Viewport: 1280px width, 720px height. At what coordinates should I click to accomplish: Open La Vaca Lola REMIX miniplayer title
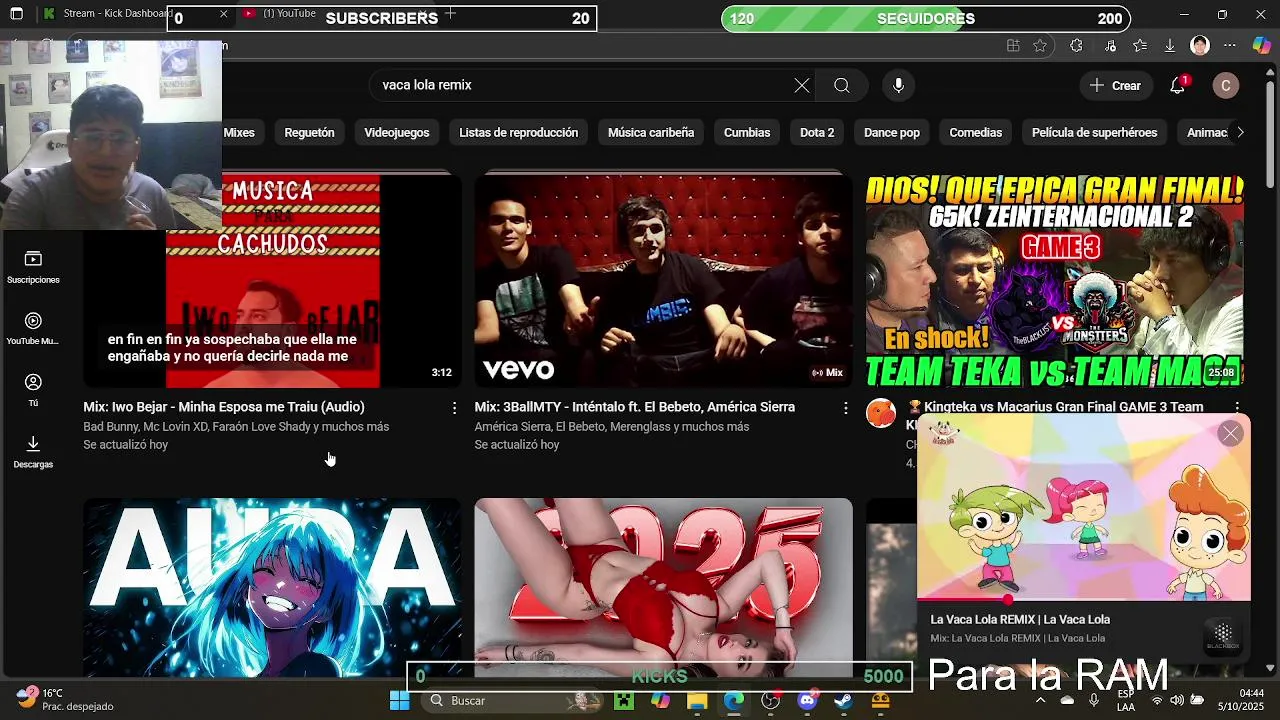pyautogui.click(x=1020, y=619)
